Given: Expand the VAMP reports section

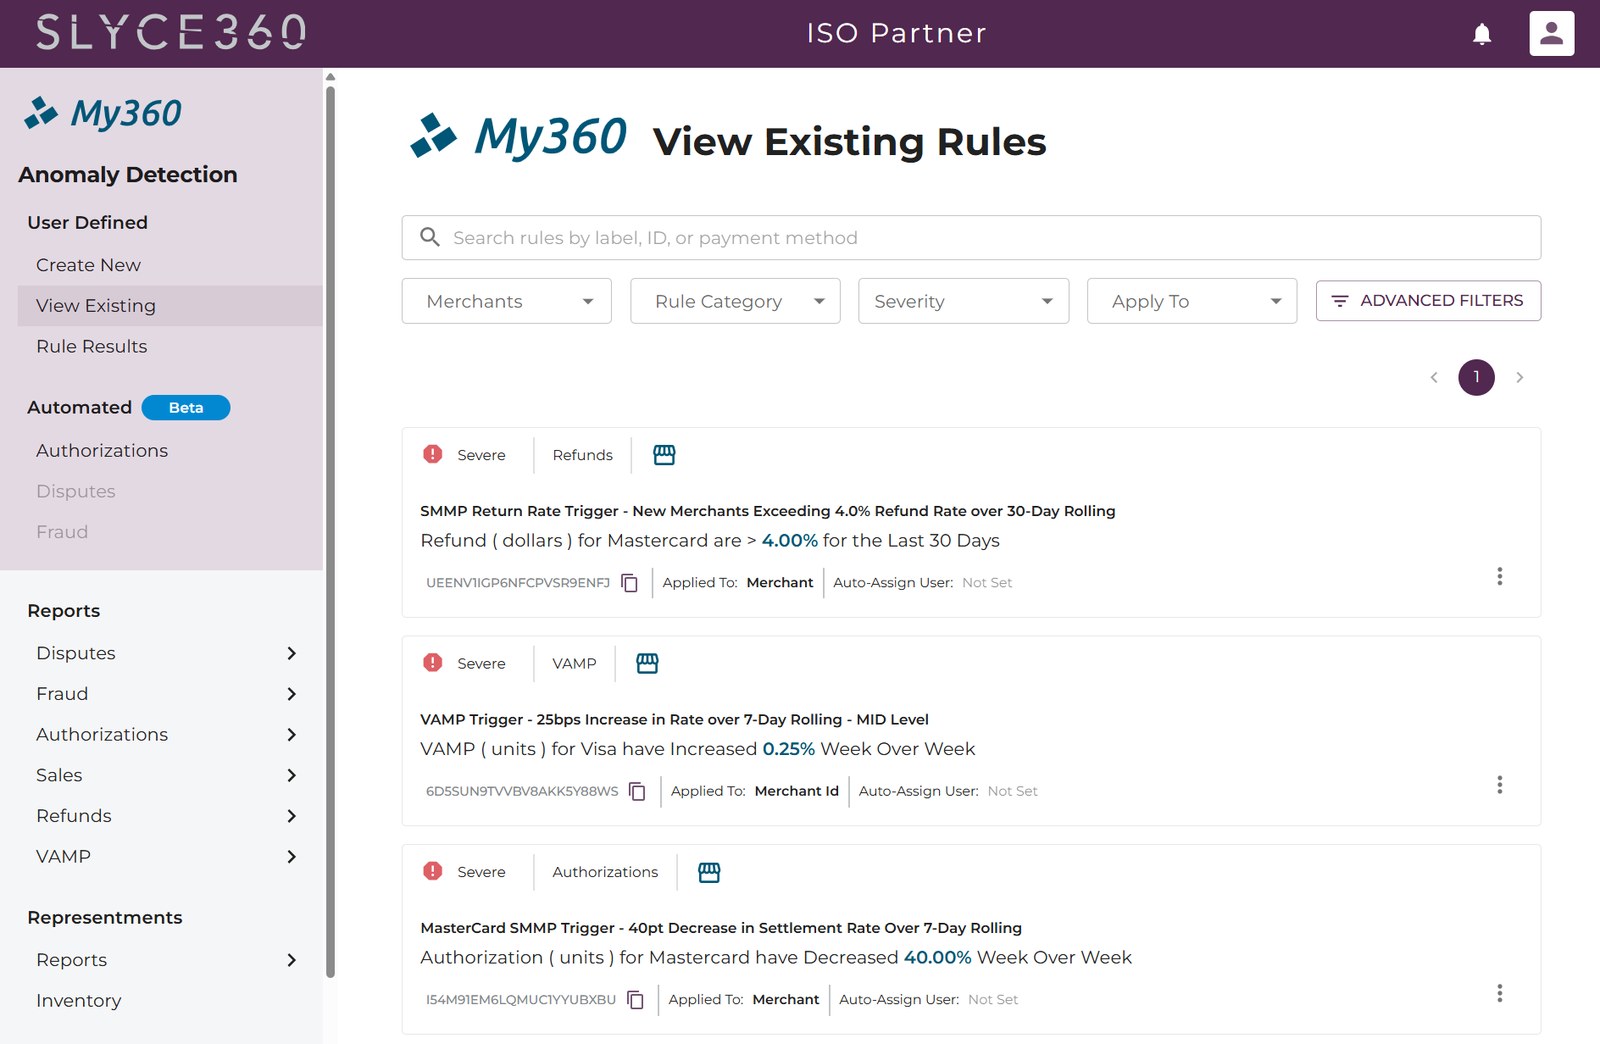Looking at the screenshot, I should pyautogui.click(x=167, y=857).
